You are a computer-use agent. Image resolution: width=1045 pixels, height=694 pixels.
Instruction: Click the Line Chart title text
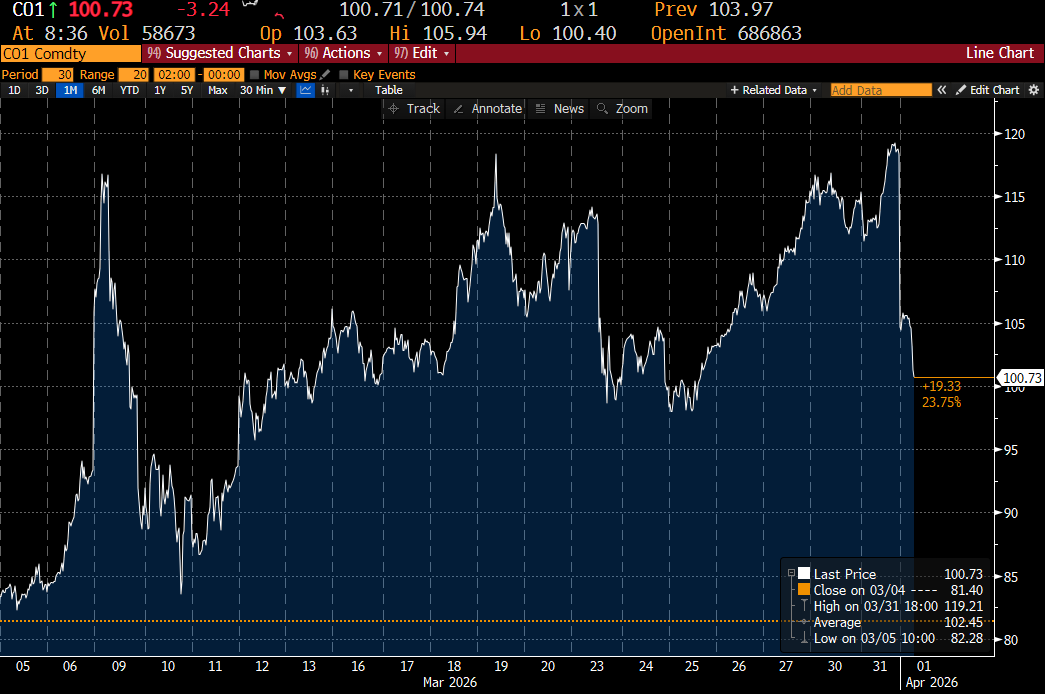[1000, 53]
